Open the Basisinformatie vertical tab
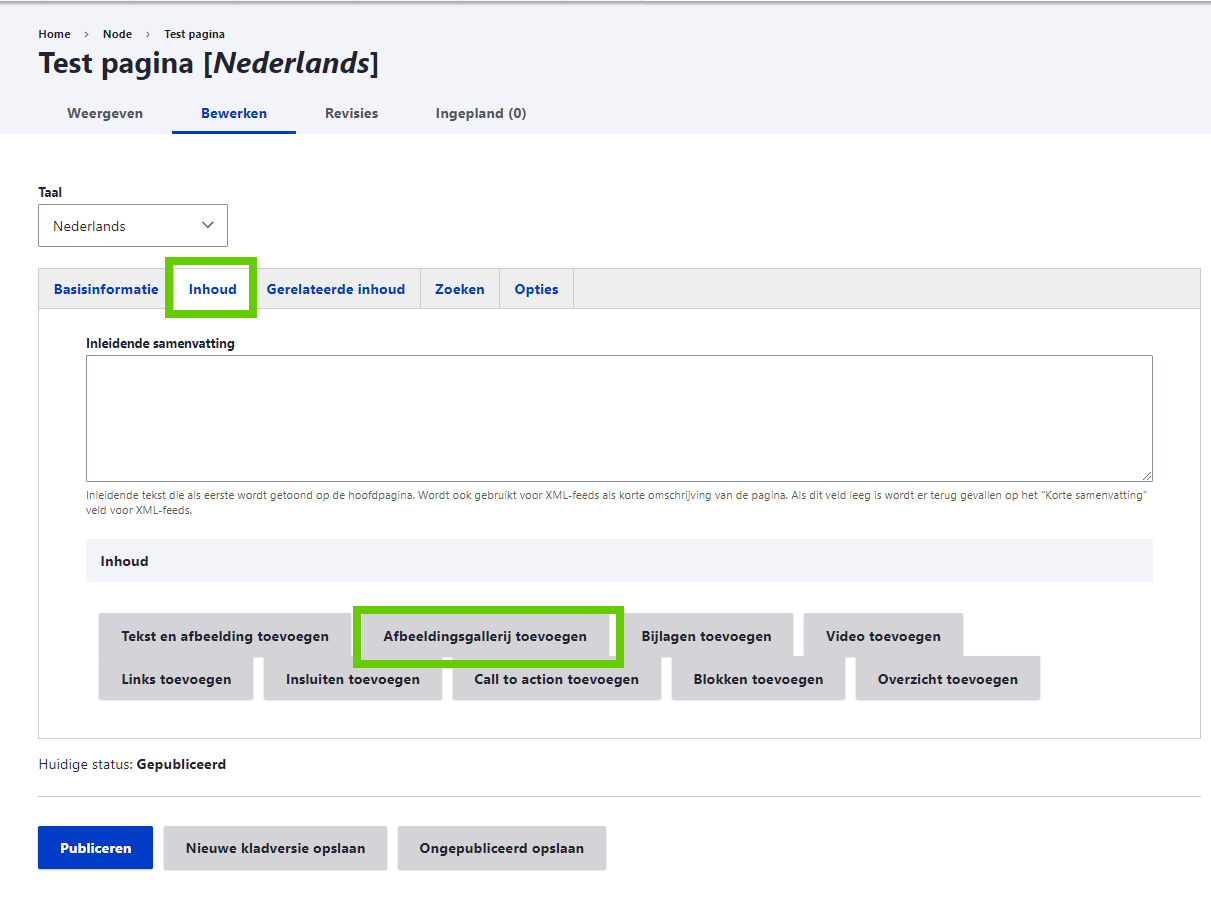This screenshot has width=1211, height=898. click(106, 289)
